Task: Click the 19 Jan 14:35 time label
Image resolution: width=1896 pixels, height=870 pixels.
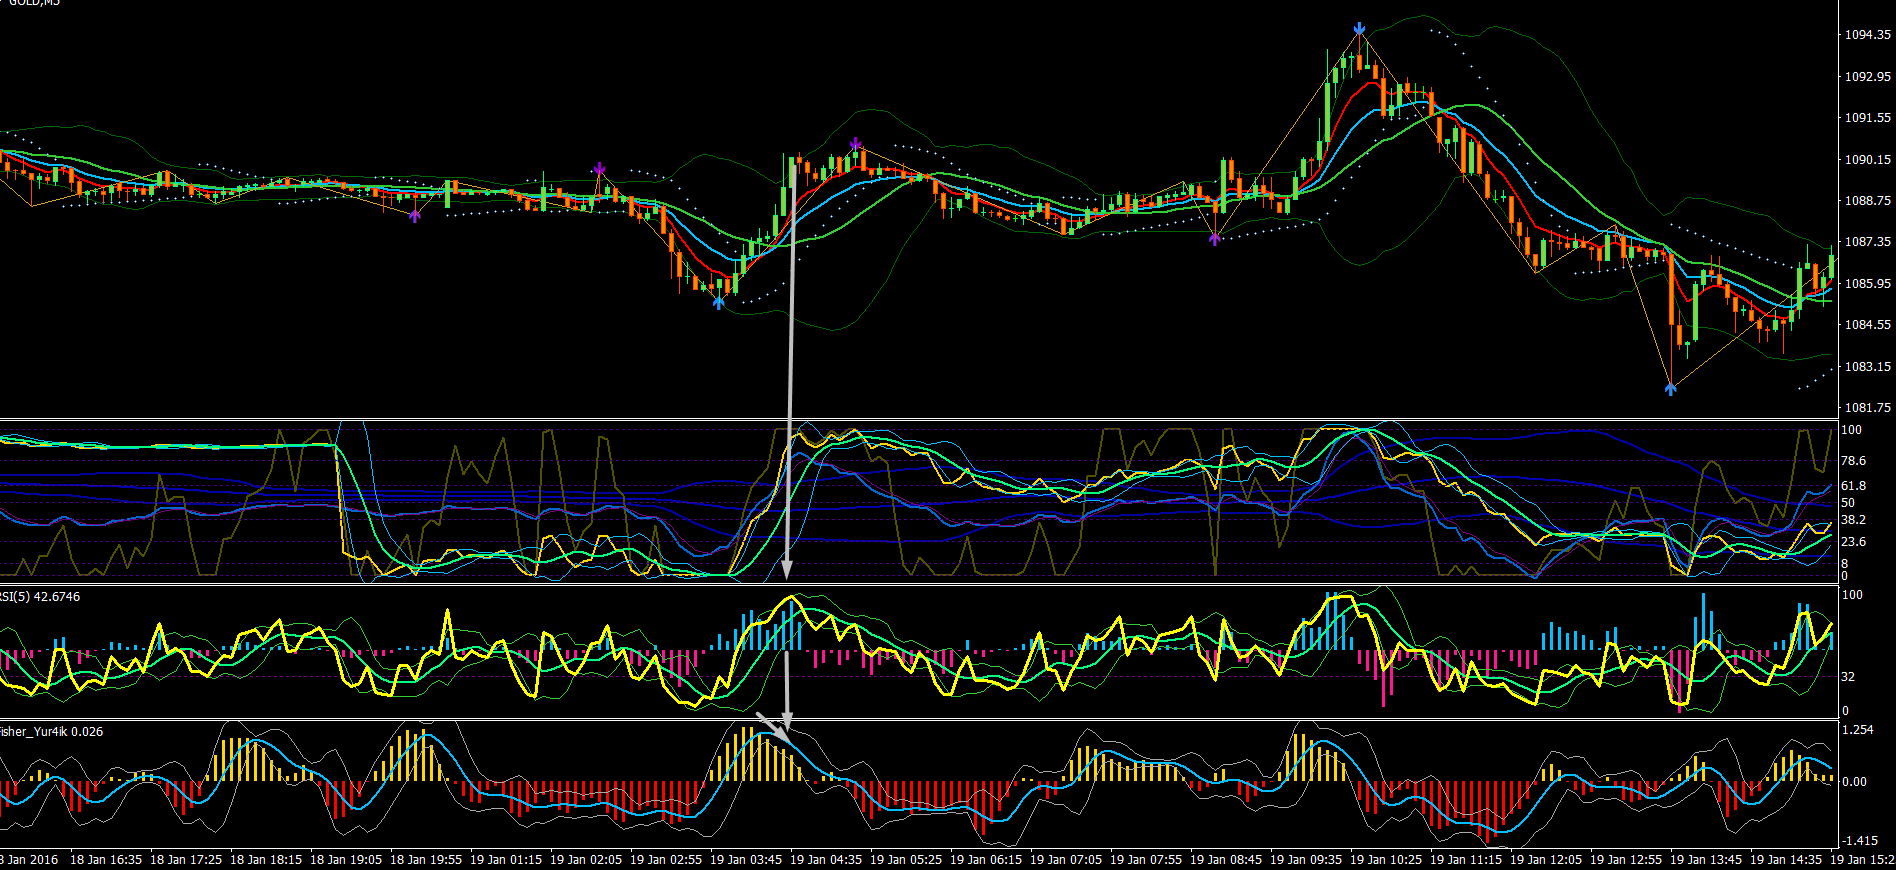Action: tap(1786, 860)
